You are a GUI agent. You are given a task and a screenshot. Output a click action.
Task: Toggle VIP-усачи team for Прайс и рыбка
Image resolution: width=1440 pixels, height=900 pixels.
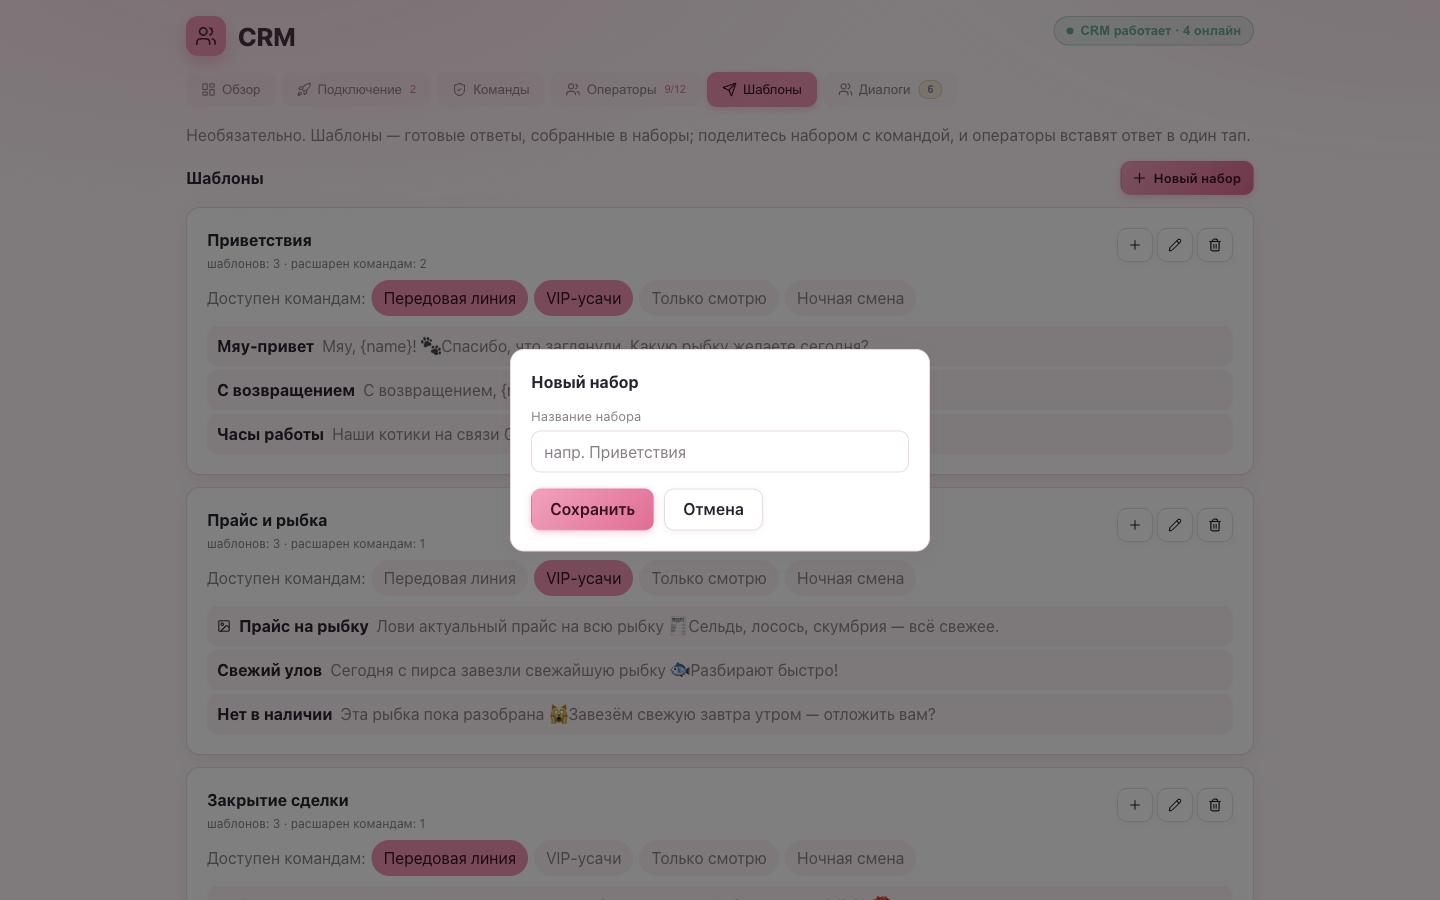[x=584, y=578]
